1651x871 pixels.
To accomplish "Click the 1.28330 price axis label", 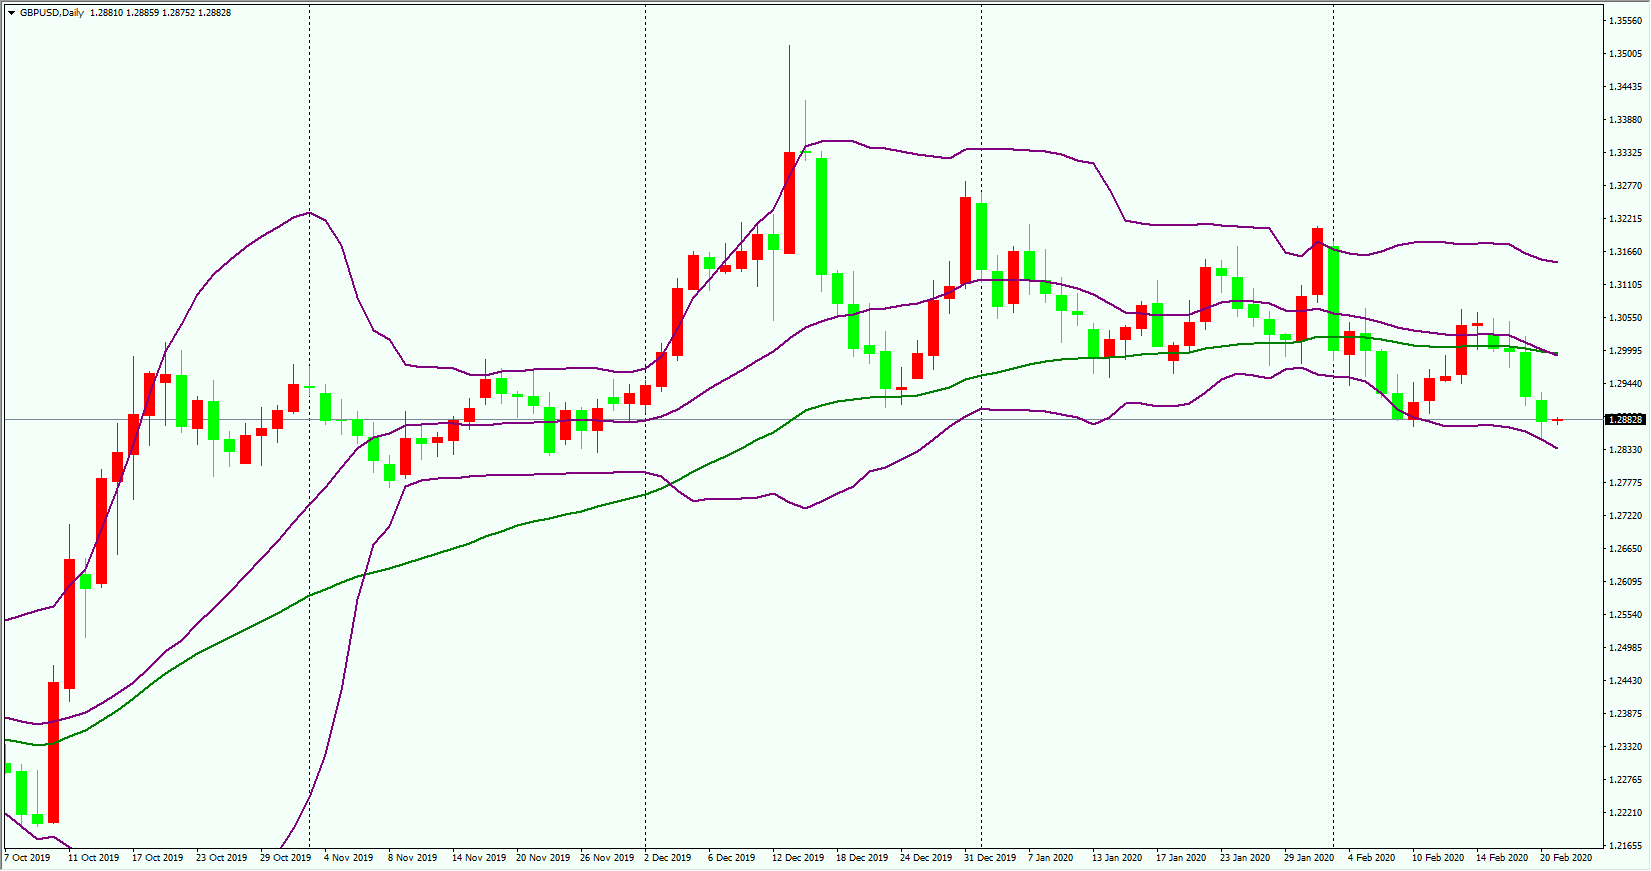I will tap(1625, 449).
